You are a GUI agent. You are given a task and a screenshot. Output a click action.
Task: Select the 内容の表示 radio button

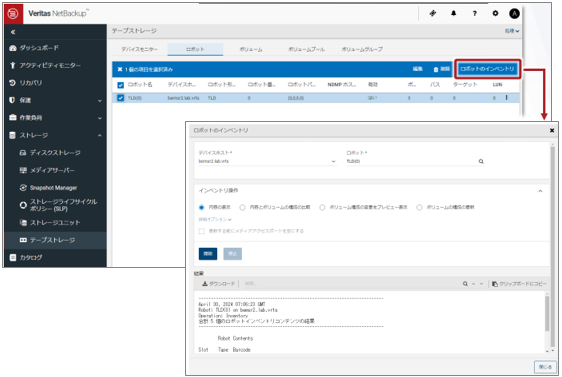(201, 207)
